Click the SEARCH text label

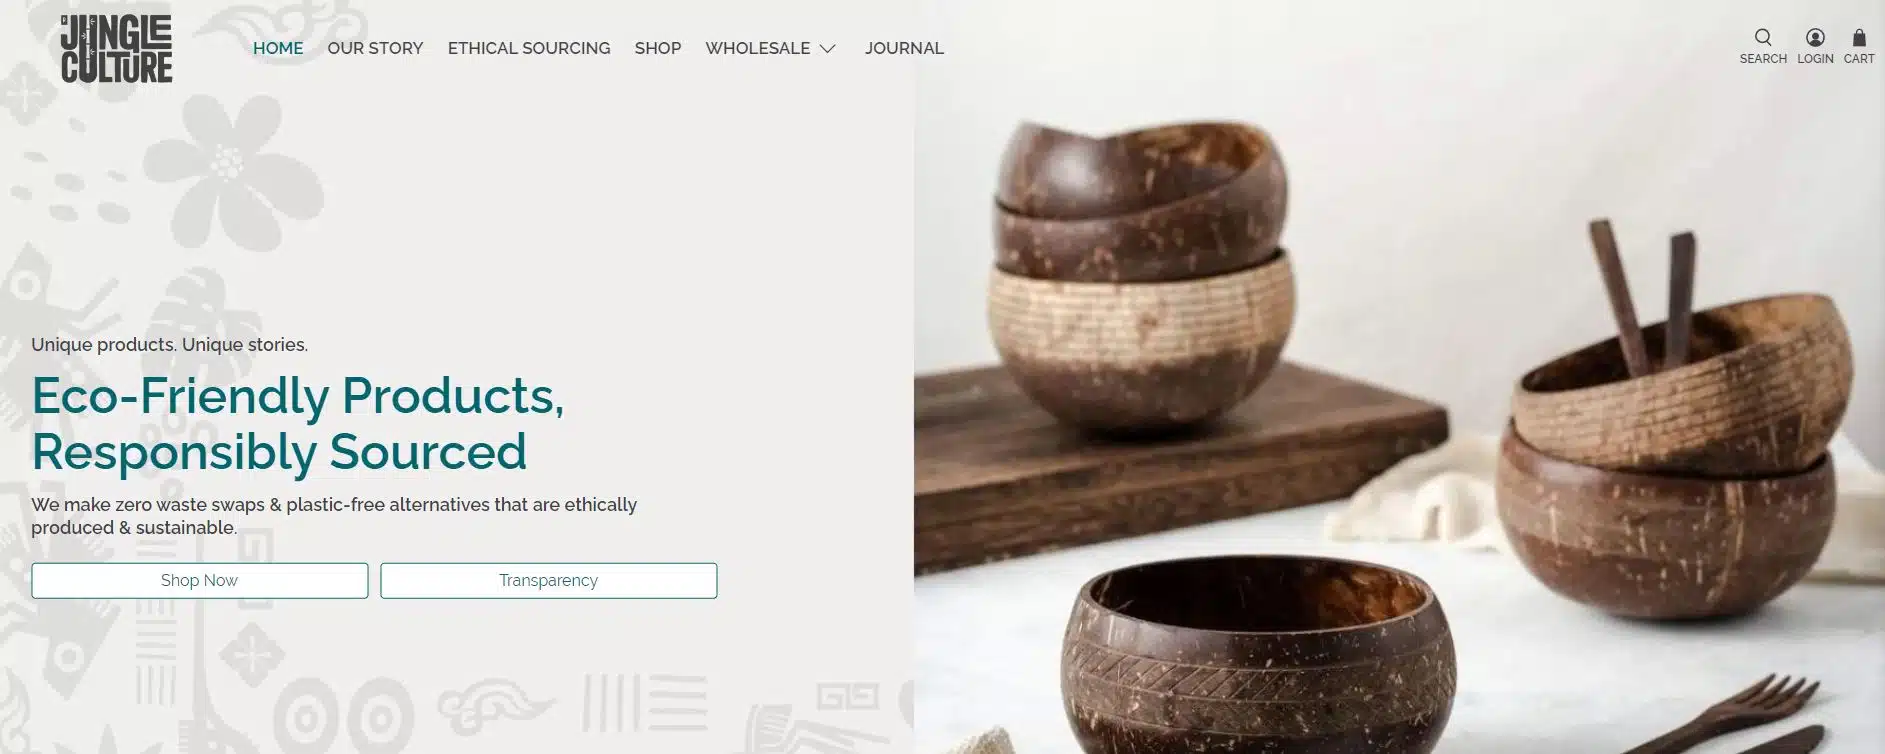tap(1763, 59)
